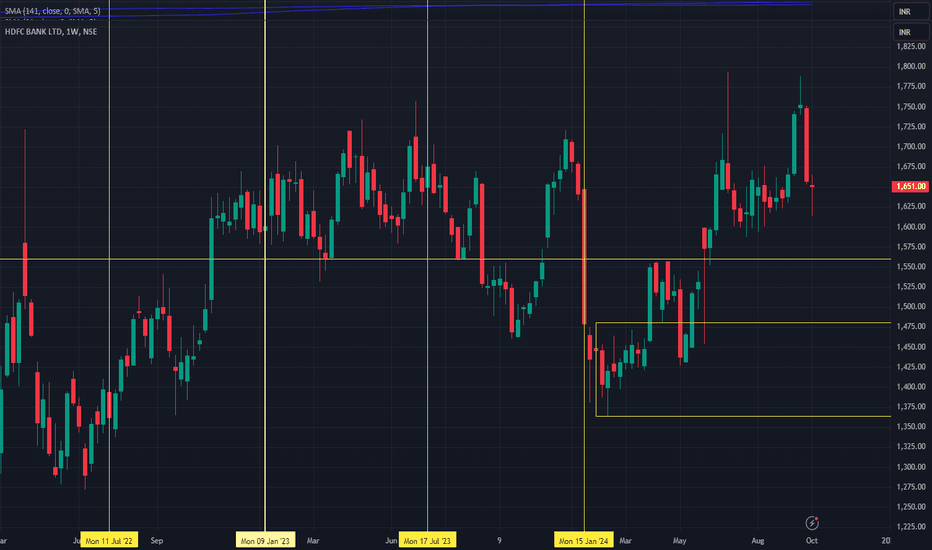Image resolution: width=932 pixels, height=550 pixels.
Task: Click the 1,250.00 price axis label
Action: (911, 507)
